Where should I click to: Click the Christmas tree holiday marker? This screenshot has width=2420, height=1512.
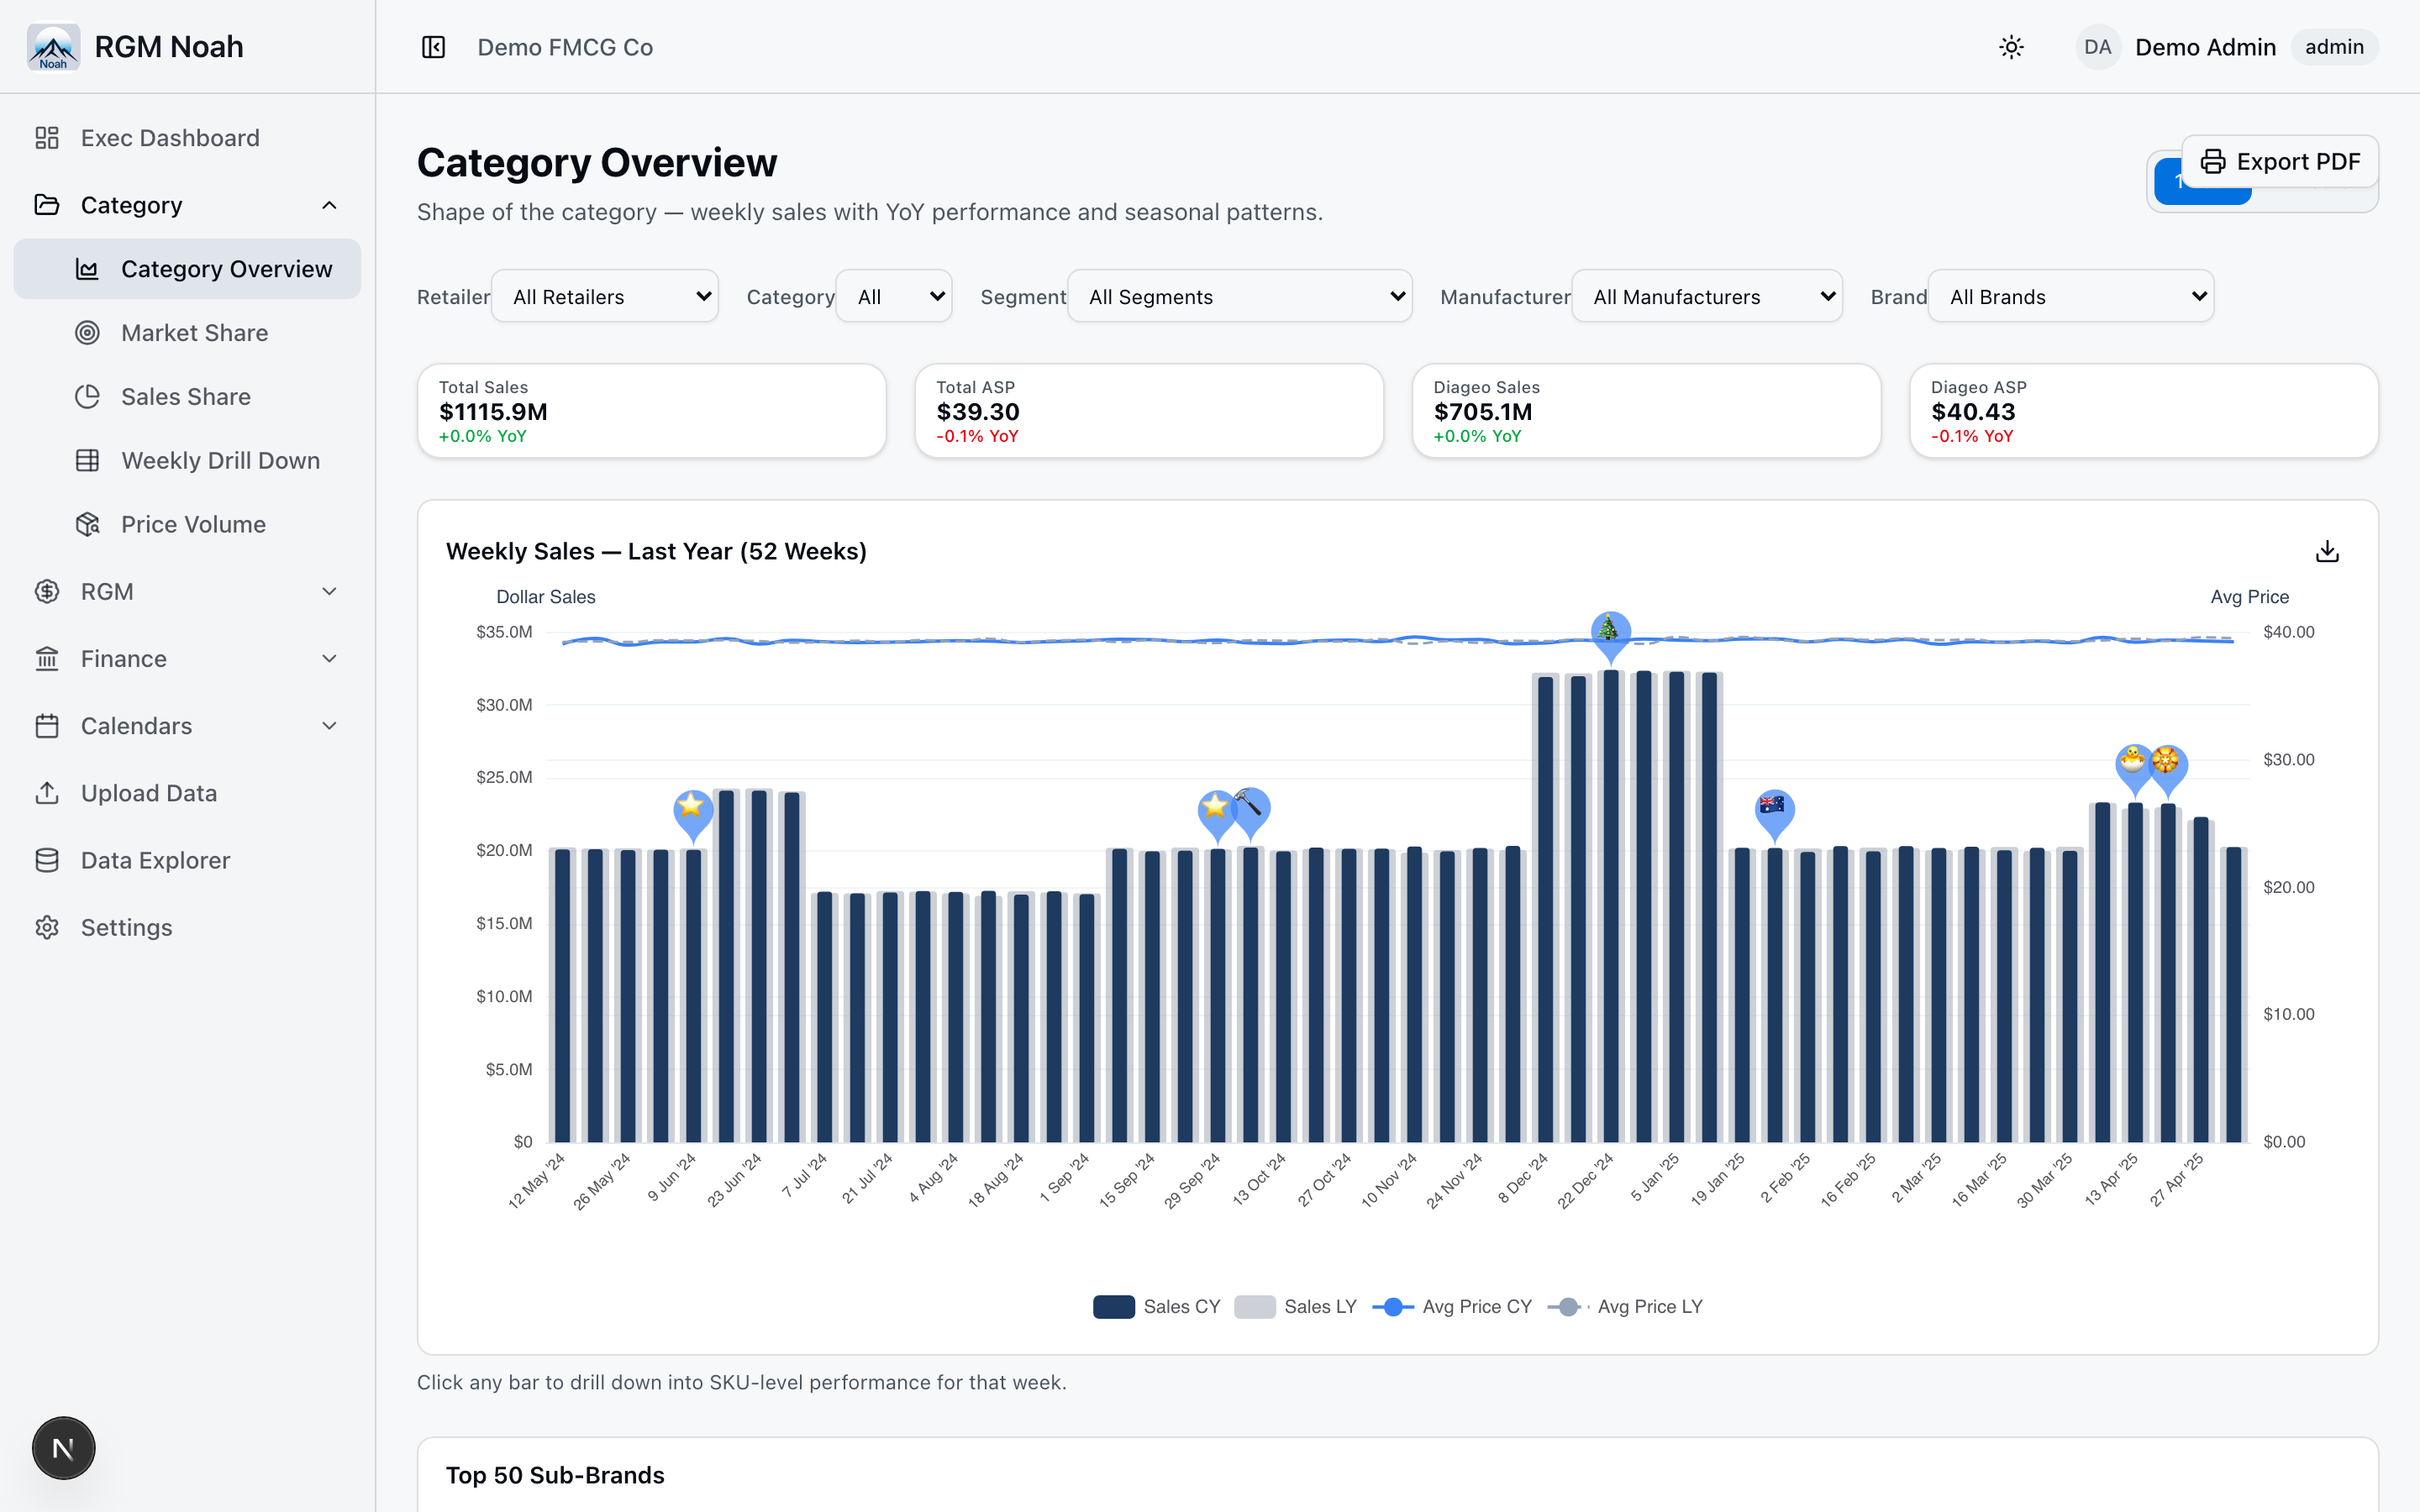coord(1610,632)
